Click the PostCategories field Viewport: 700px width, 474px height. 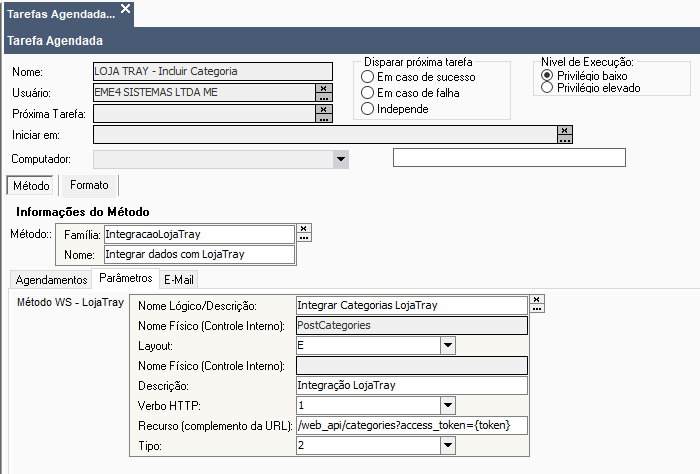pos(412,325)
